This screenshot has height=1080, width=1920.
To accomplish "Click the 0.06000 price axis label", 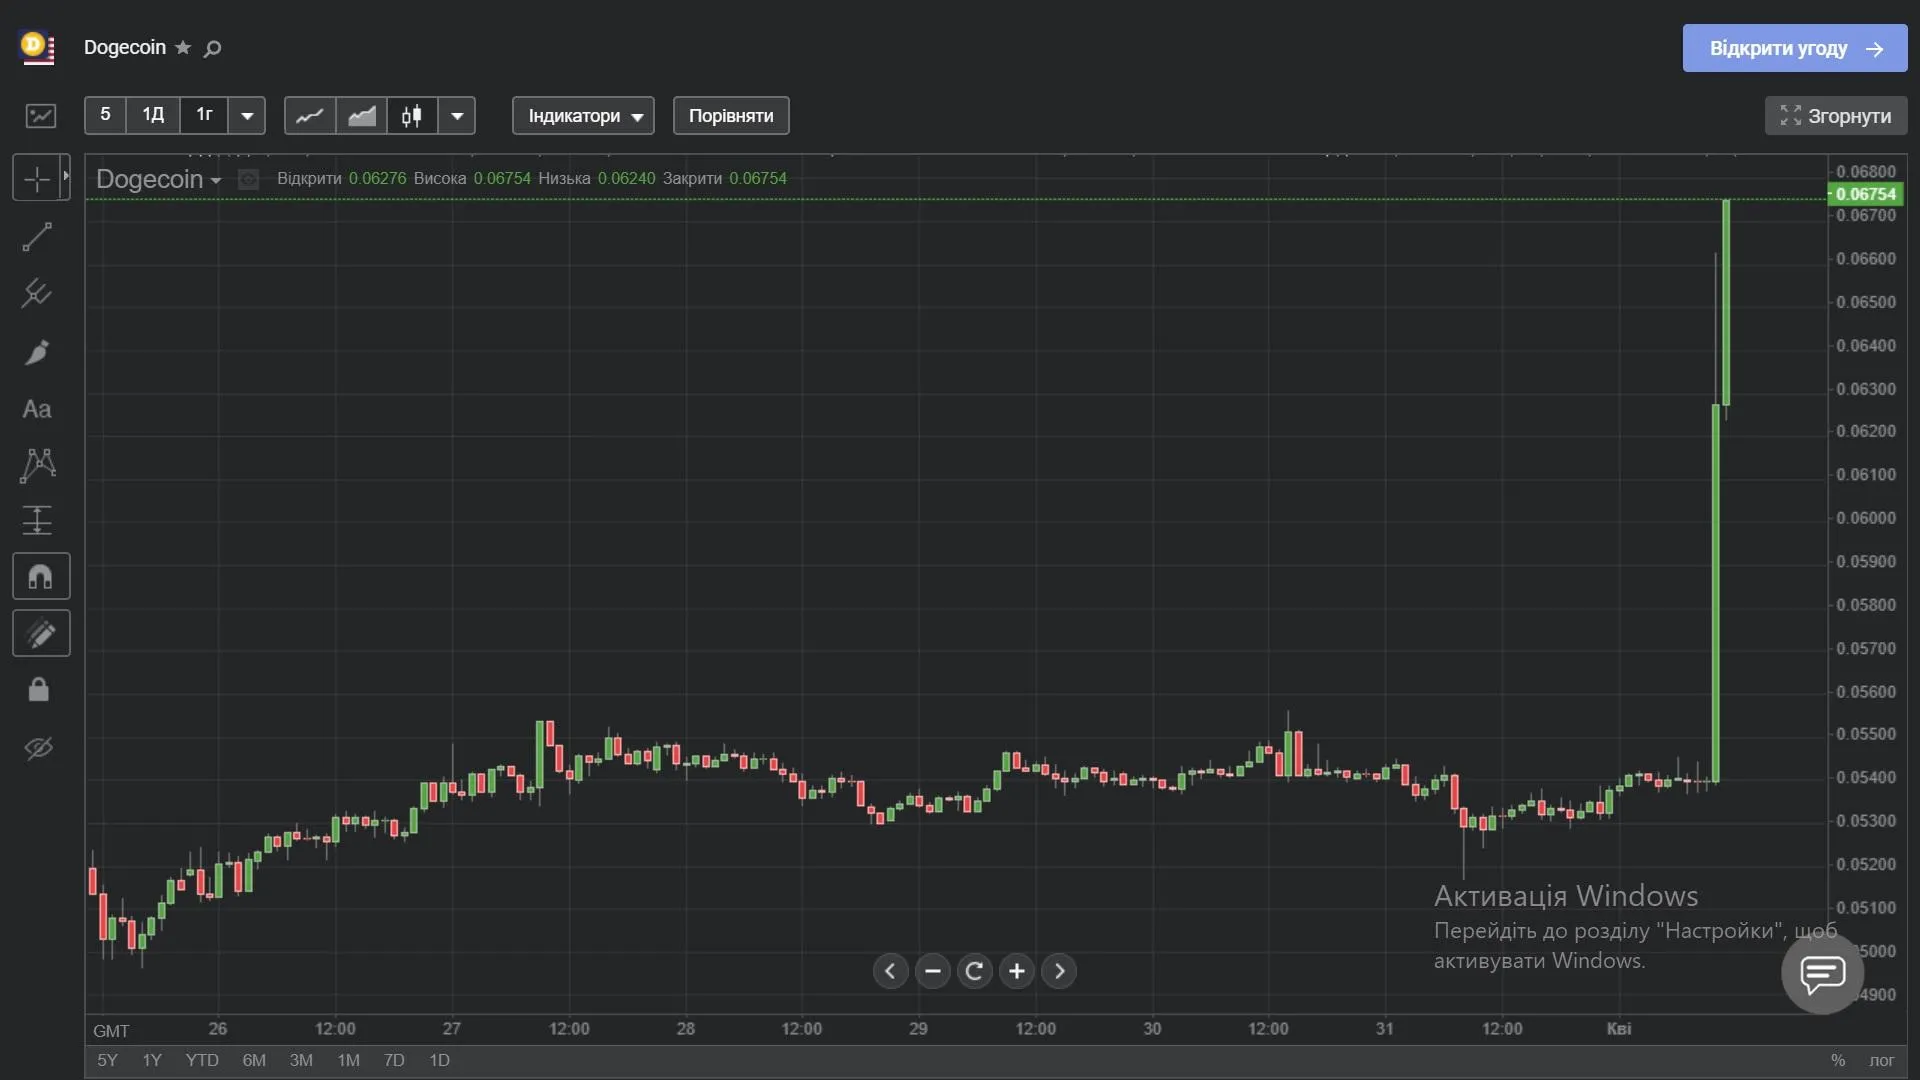I will (1866, 518).
